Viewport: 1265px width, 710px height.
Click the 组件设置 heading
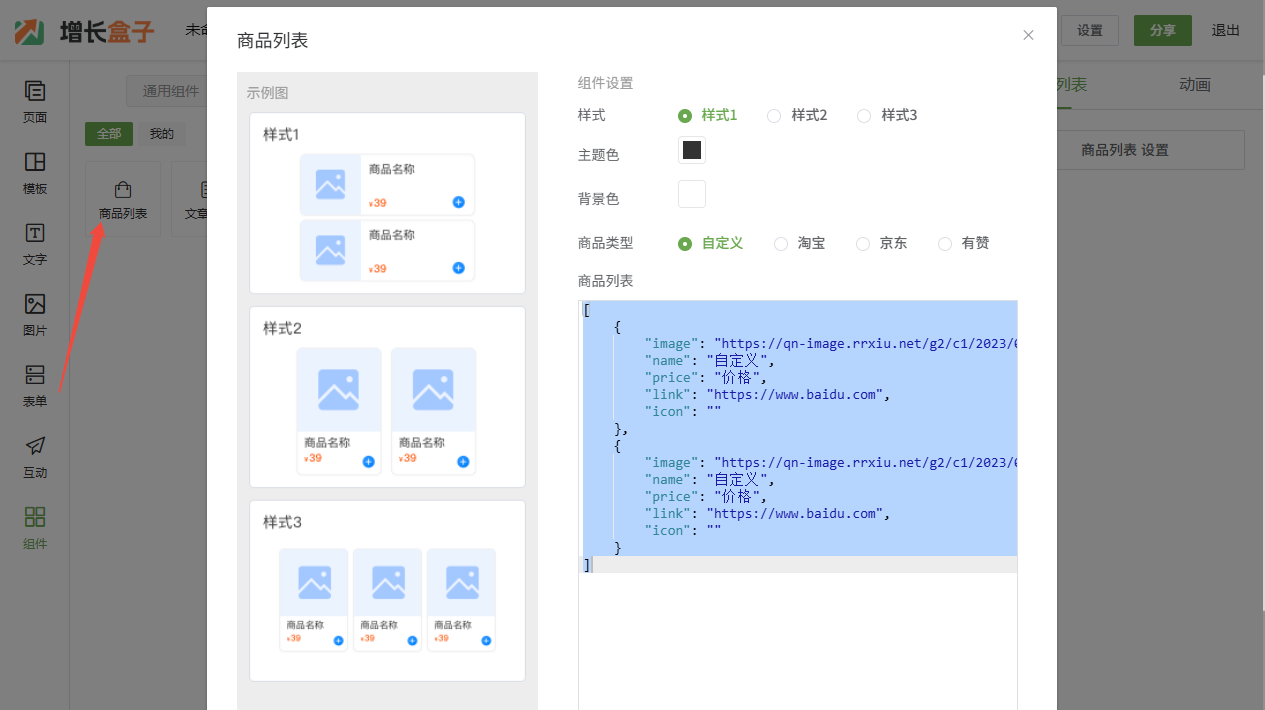pyautogui.click(x=605, y=83)
